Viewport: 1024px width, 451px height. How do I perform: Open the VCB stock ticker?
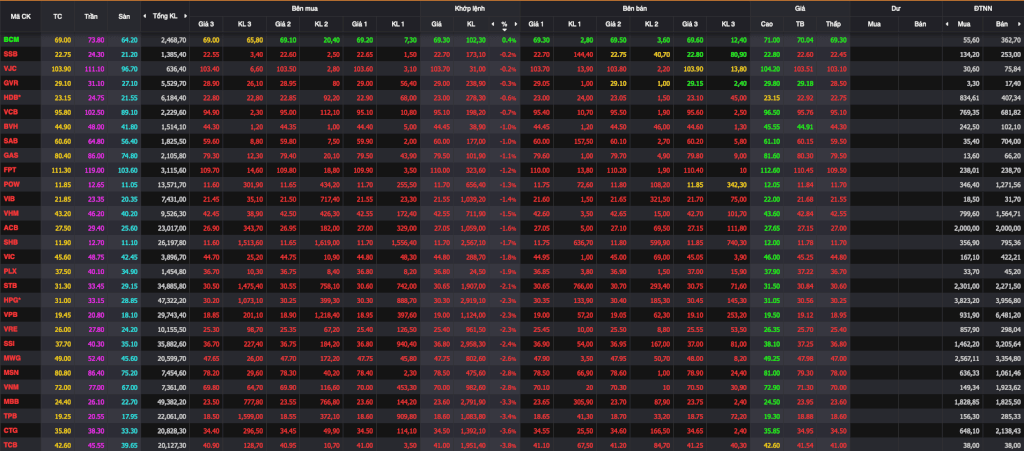[x=11, y=112]
